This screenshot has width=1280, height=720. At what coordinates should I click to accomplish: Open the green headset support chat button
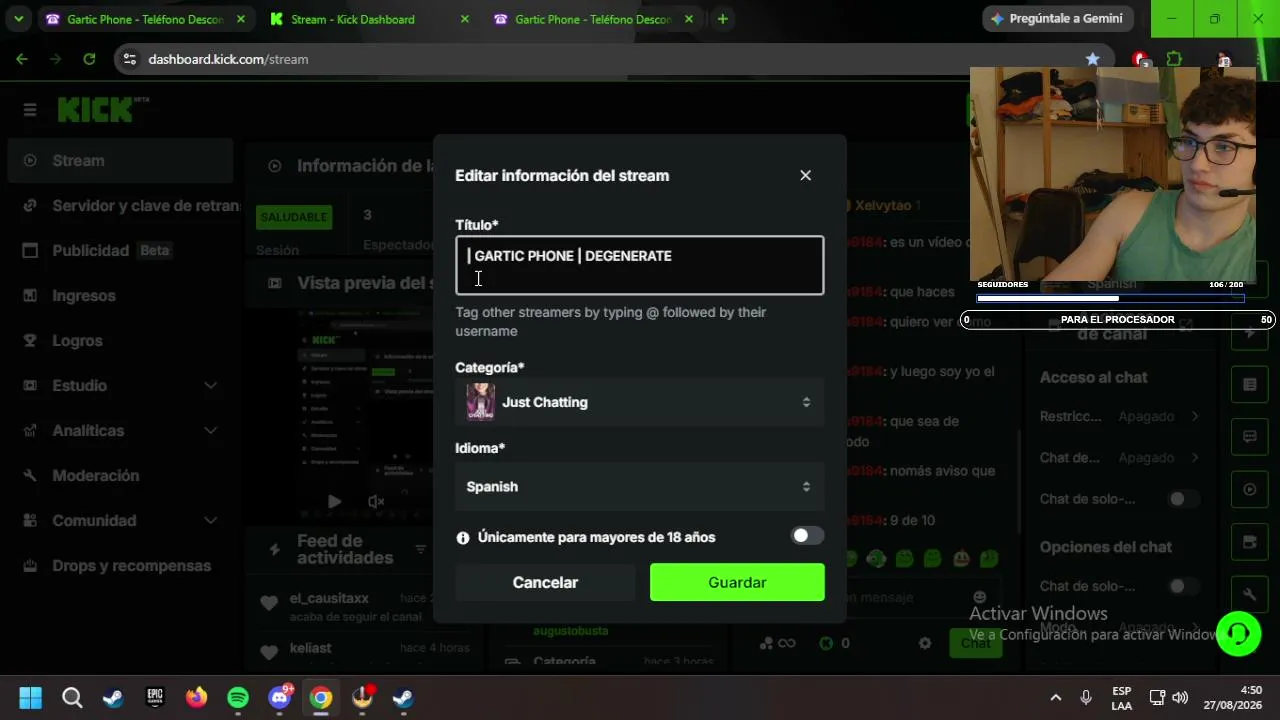[x=1238, y=633]
